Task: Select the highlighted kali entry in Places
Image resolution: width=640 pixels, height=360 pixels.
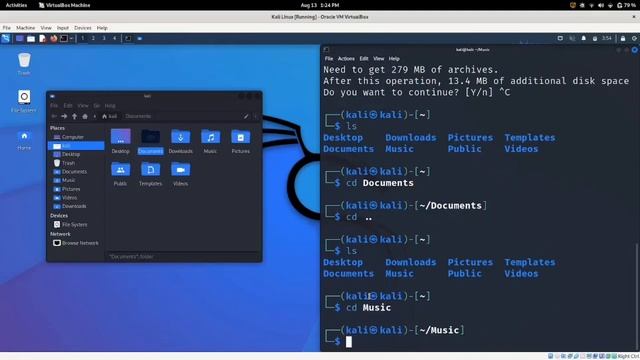Action: point(76,146)
